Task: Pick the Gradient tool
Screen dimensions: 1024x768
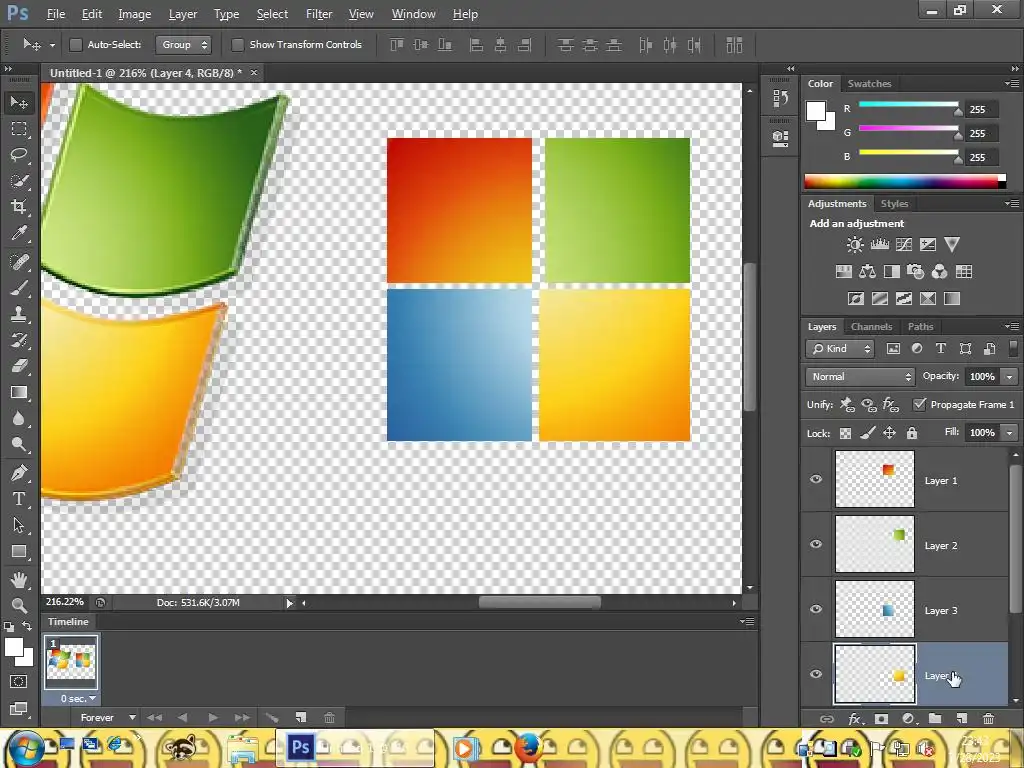Action: pos(19,392)
